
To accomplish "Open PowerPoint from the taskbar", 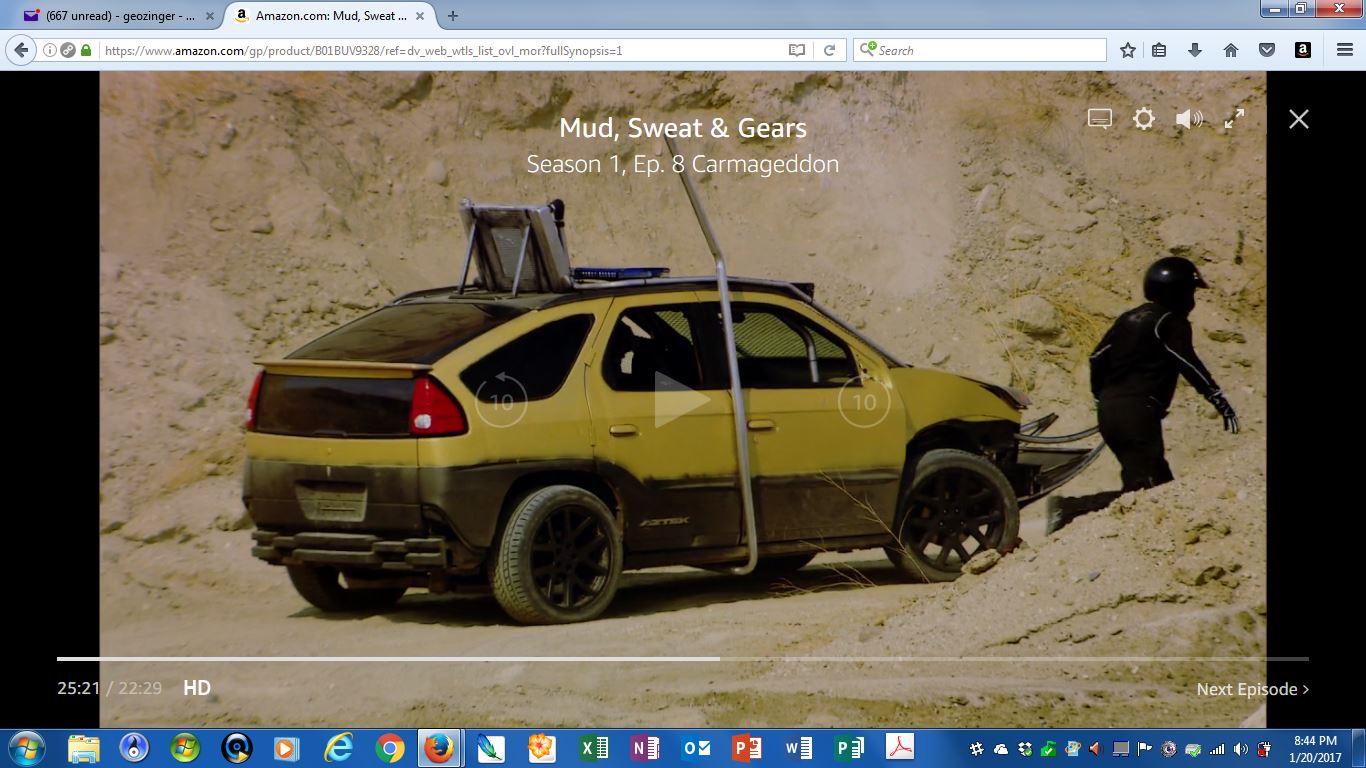I will (x=747, y=748).
